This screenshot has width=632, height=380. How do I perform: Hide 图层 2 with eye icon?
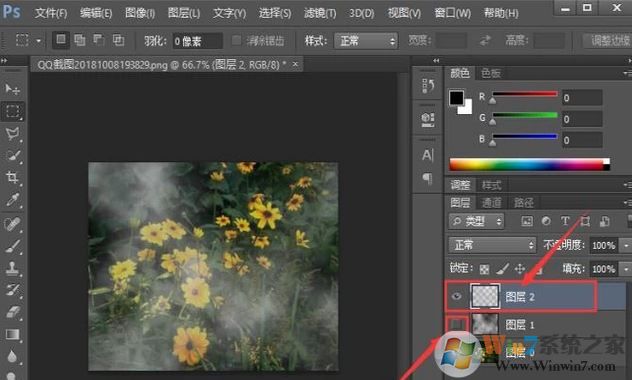point(457,297)
